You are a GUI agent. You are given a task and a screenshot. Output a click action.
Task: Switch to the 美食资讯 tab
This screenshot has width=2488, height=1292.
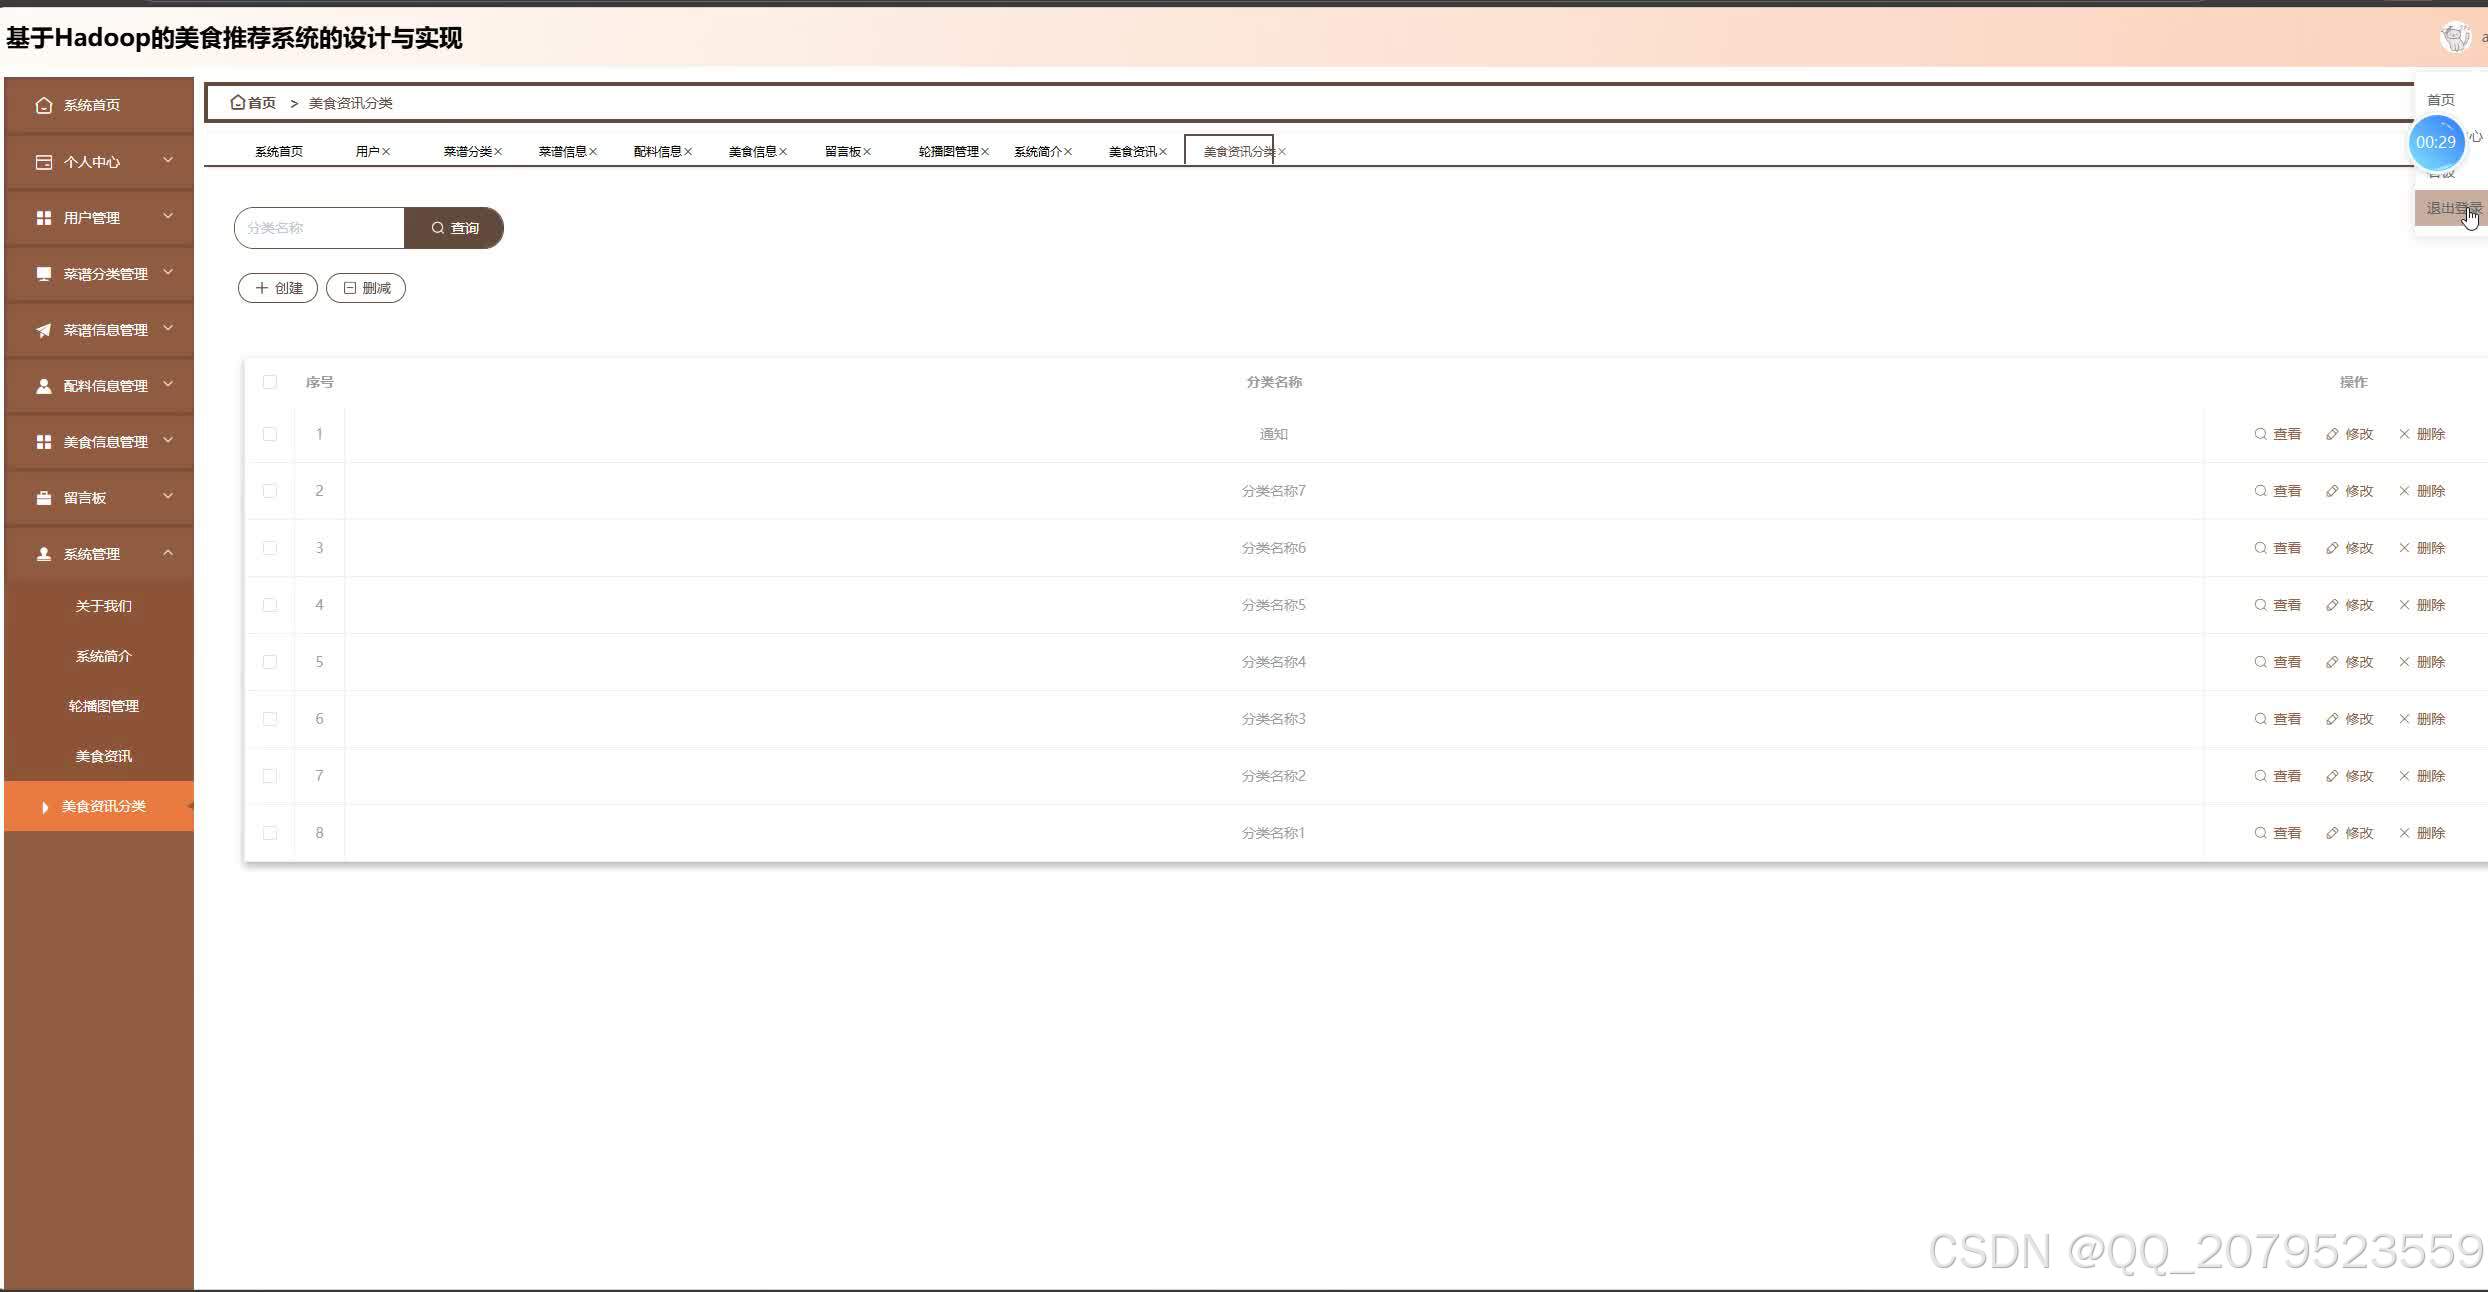[1132, 152]
